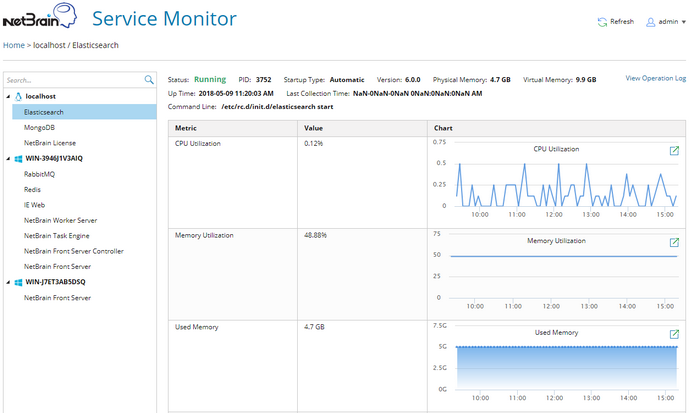Click the Refresh icon in header
Viewport: 689px width, 413px height.
click(x=602, y=21)
